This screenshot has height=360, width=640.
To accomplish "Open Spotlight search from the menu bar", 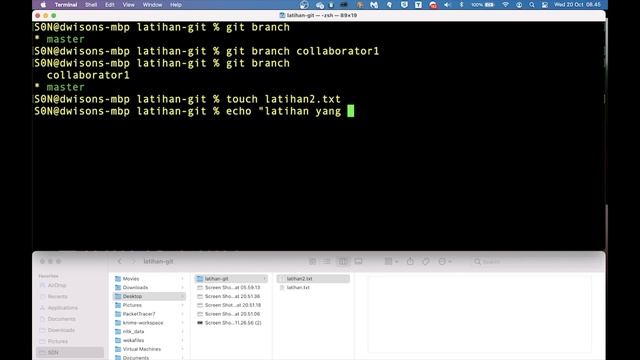I will pos(532,5).
